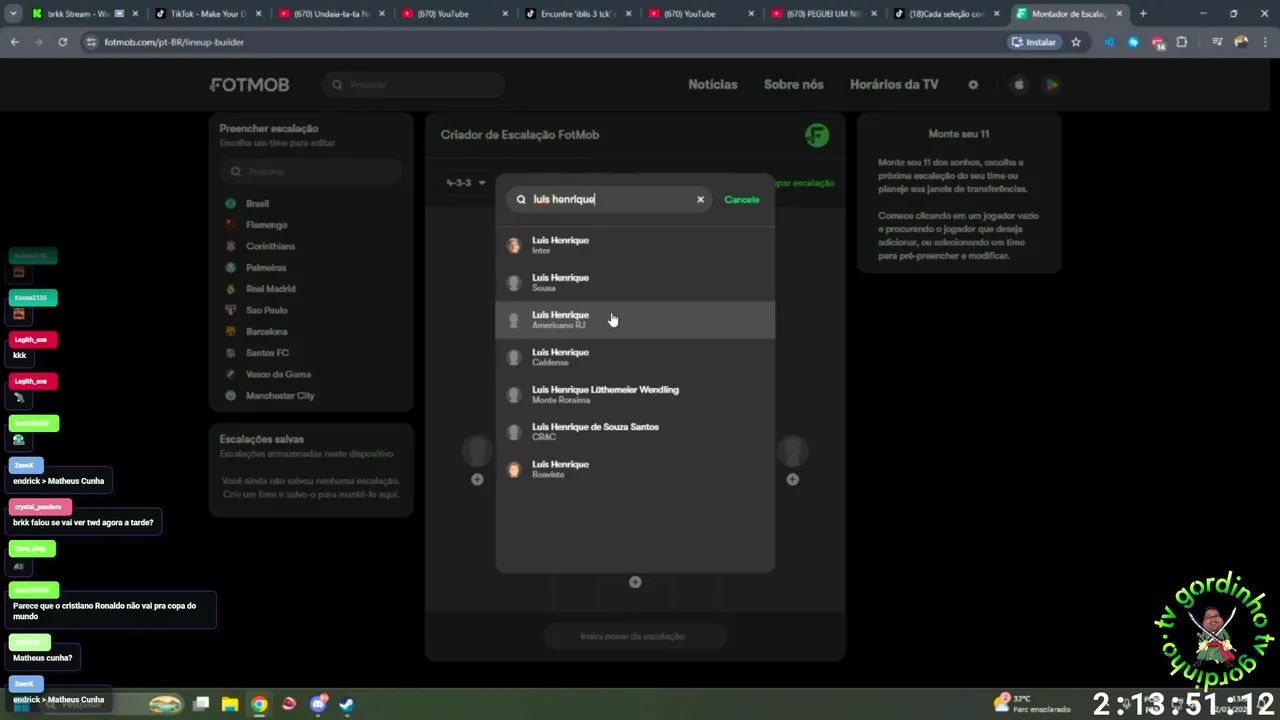Select Luis Henrique from Inter

click(x=635, y=245)
